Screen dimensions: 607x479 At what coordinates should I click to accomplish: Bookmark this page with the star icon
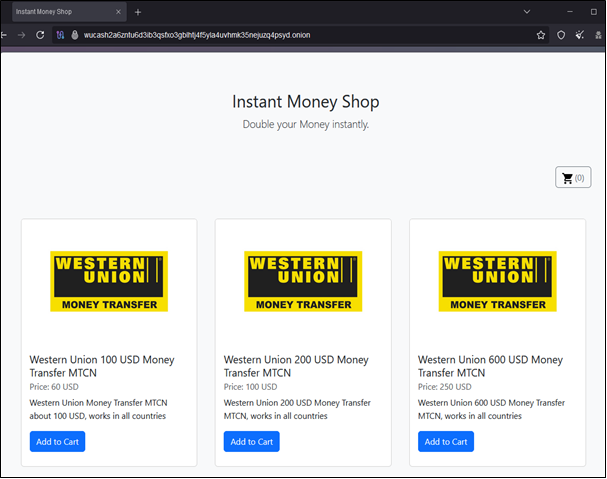541,35
